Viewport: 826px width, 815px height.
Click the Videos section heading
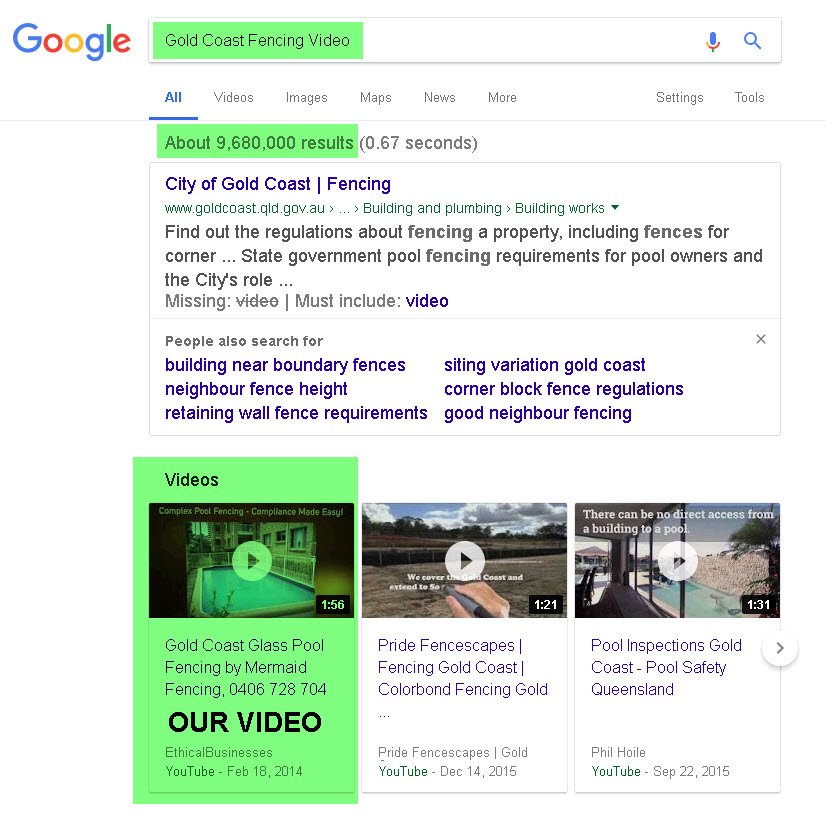point(192,480)
